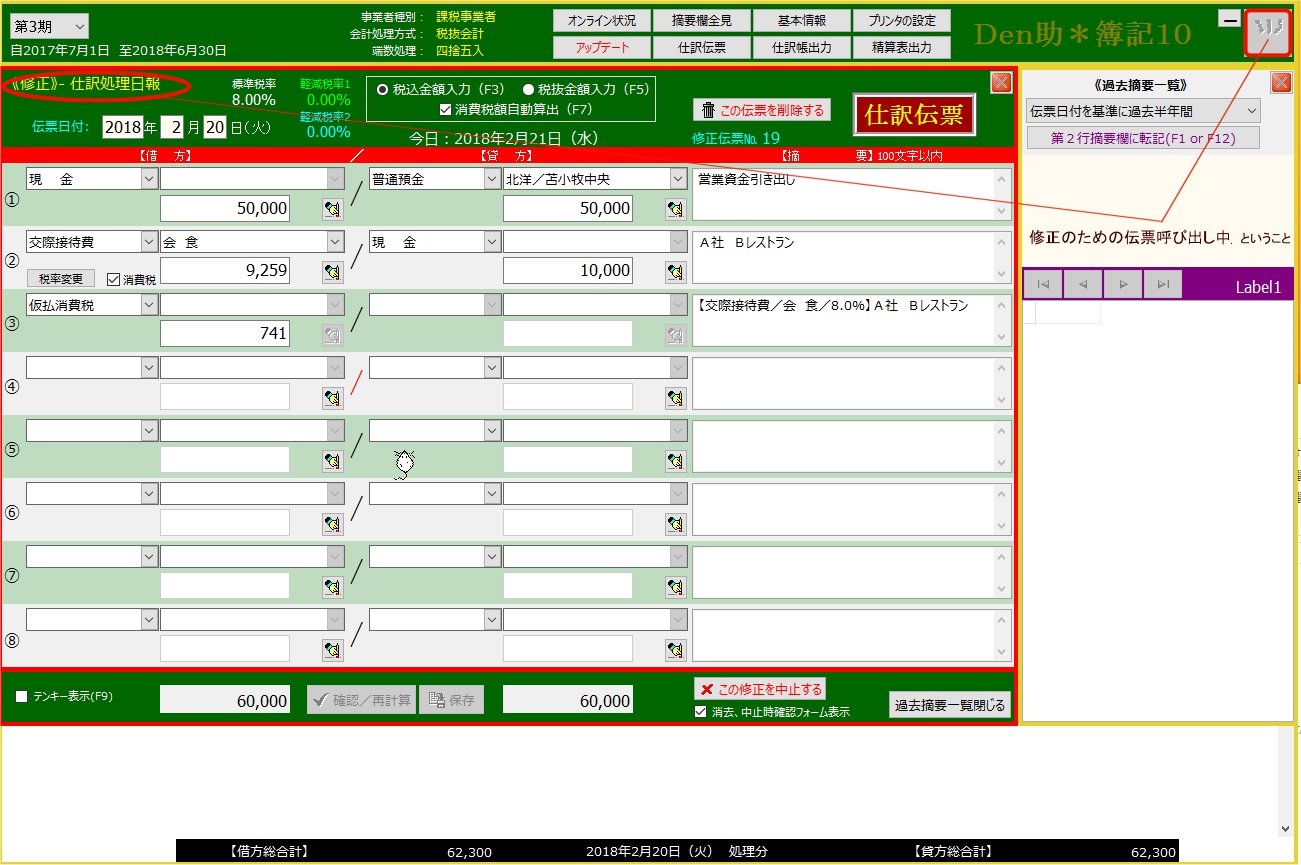This screenshot has width=1301, height=865.
Task: Click the calculator icon beside 10,000 credit amount
Action: pos(676,271)
